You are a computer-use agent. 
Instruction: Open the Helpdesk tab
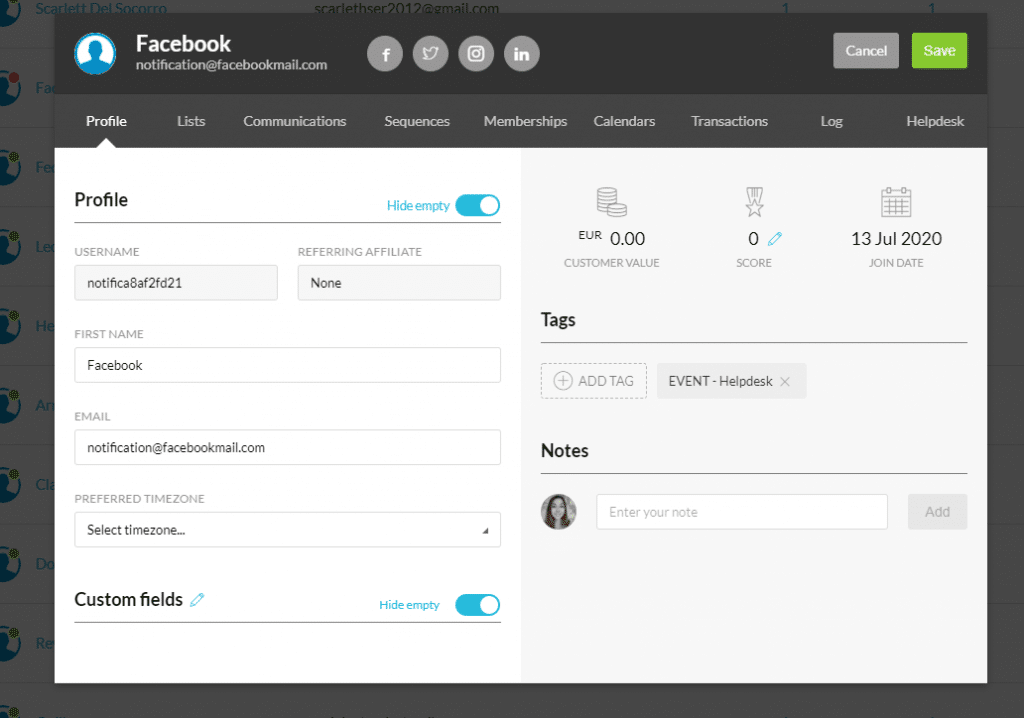click(935, 121)
